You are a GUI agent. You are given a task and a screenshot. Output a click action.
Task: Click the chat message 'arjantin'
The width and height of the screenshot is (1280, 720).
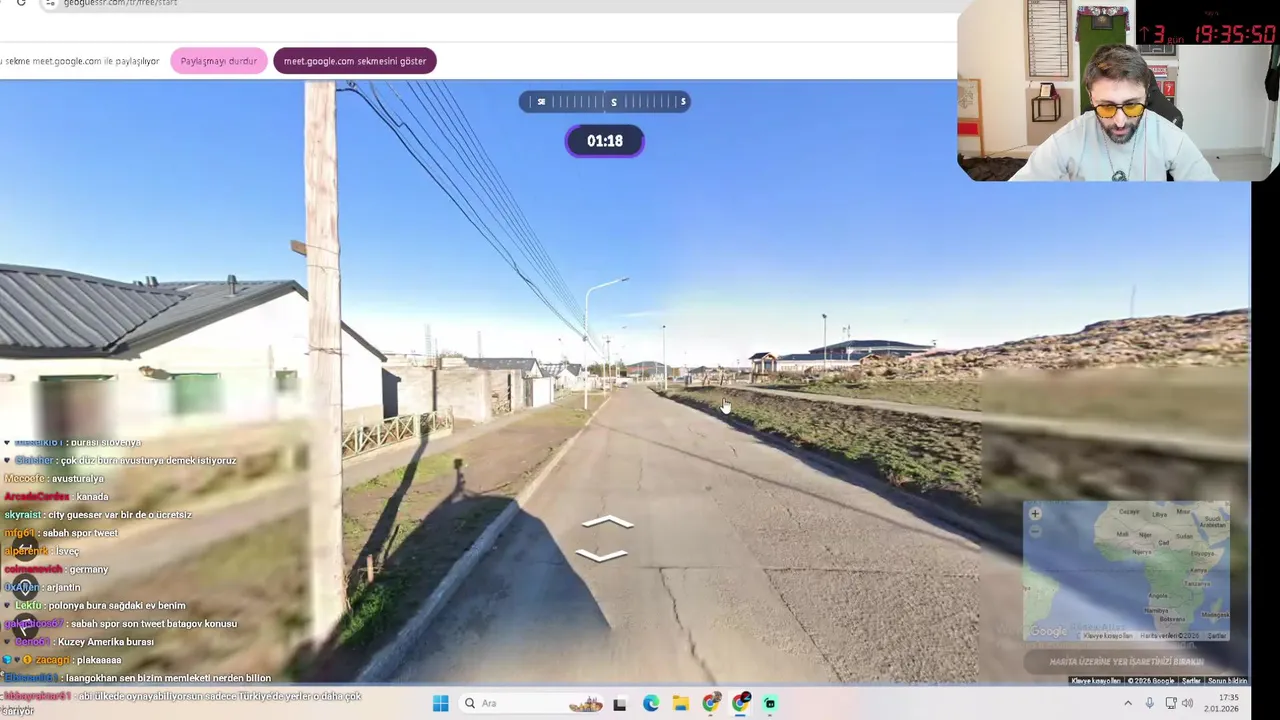(x=62, y=587)
